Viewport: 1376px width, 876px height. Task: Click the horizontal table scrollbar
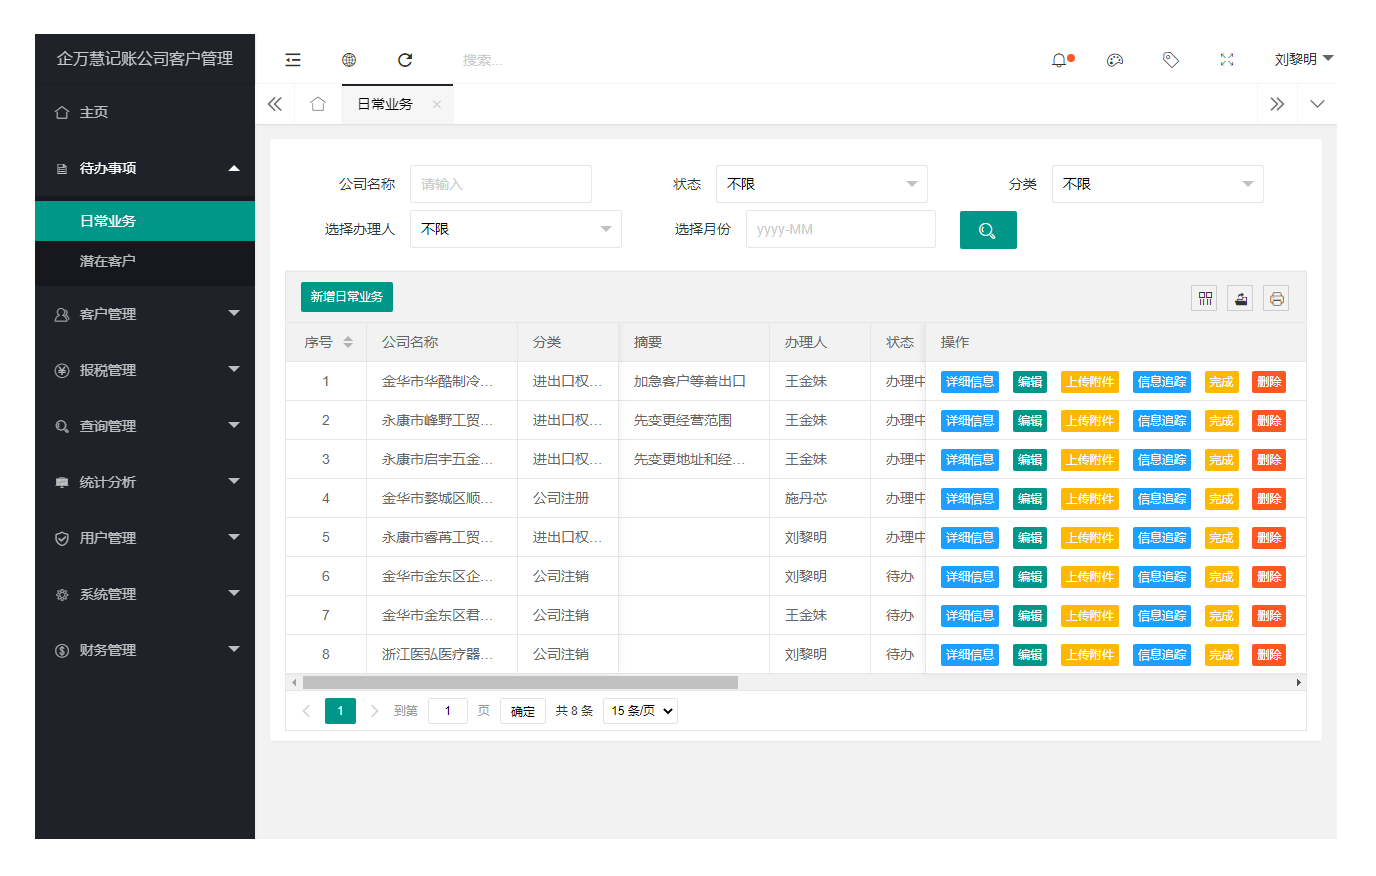(520, 683)
